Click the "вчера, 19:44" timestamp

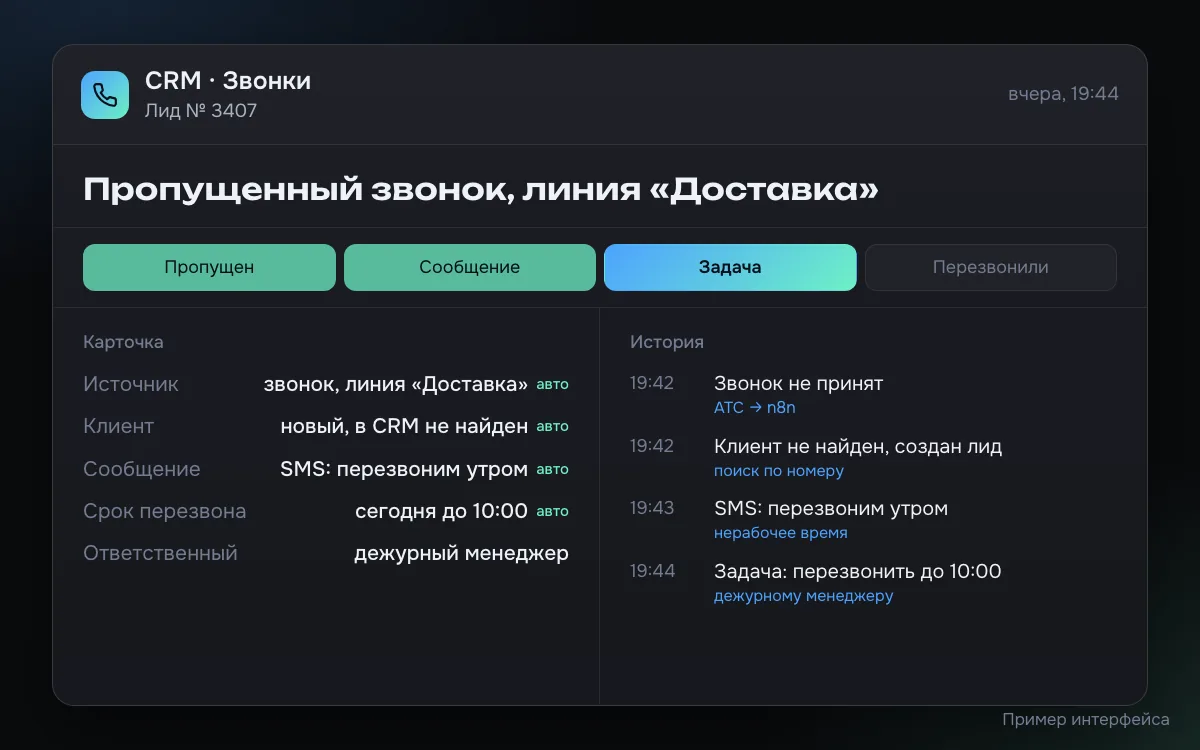[1063, 94]
